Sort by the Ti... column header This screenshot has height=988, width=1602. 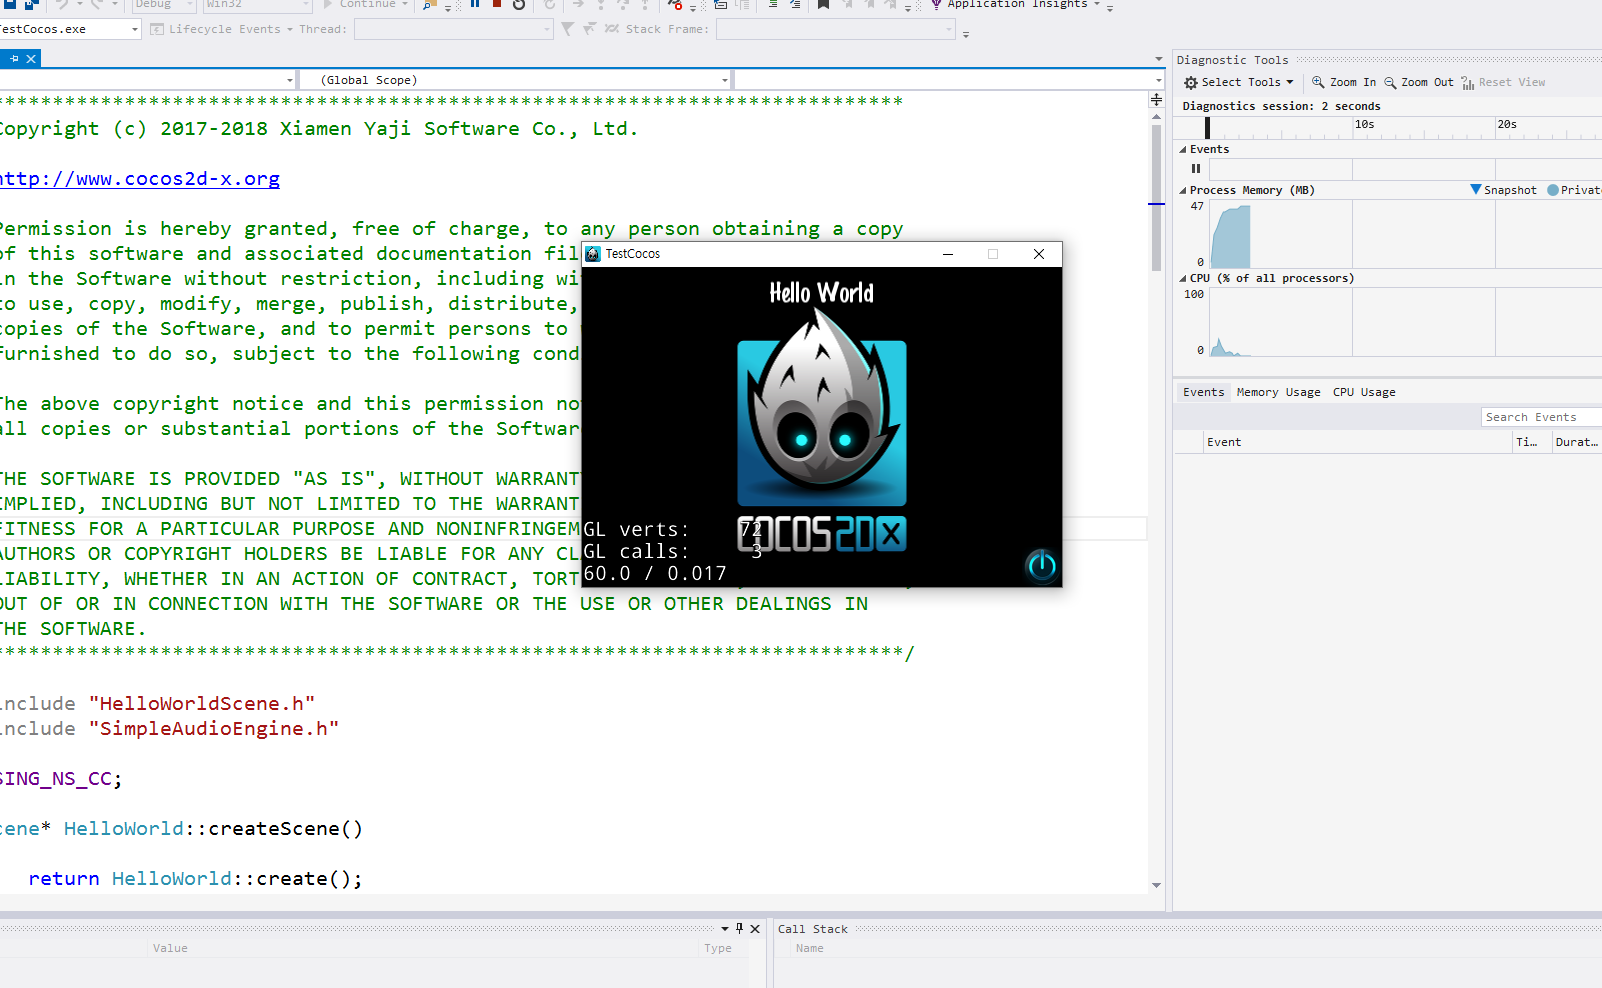(x=1532, y=442)
